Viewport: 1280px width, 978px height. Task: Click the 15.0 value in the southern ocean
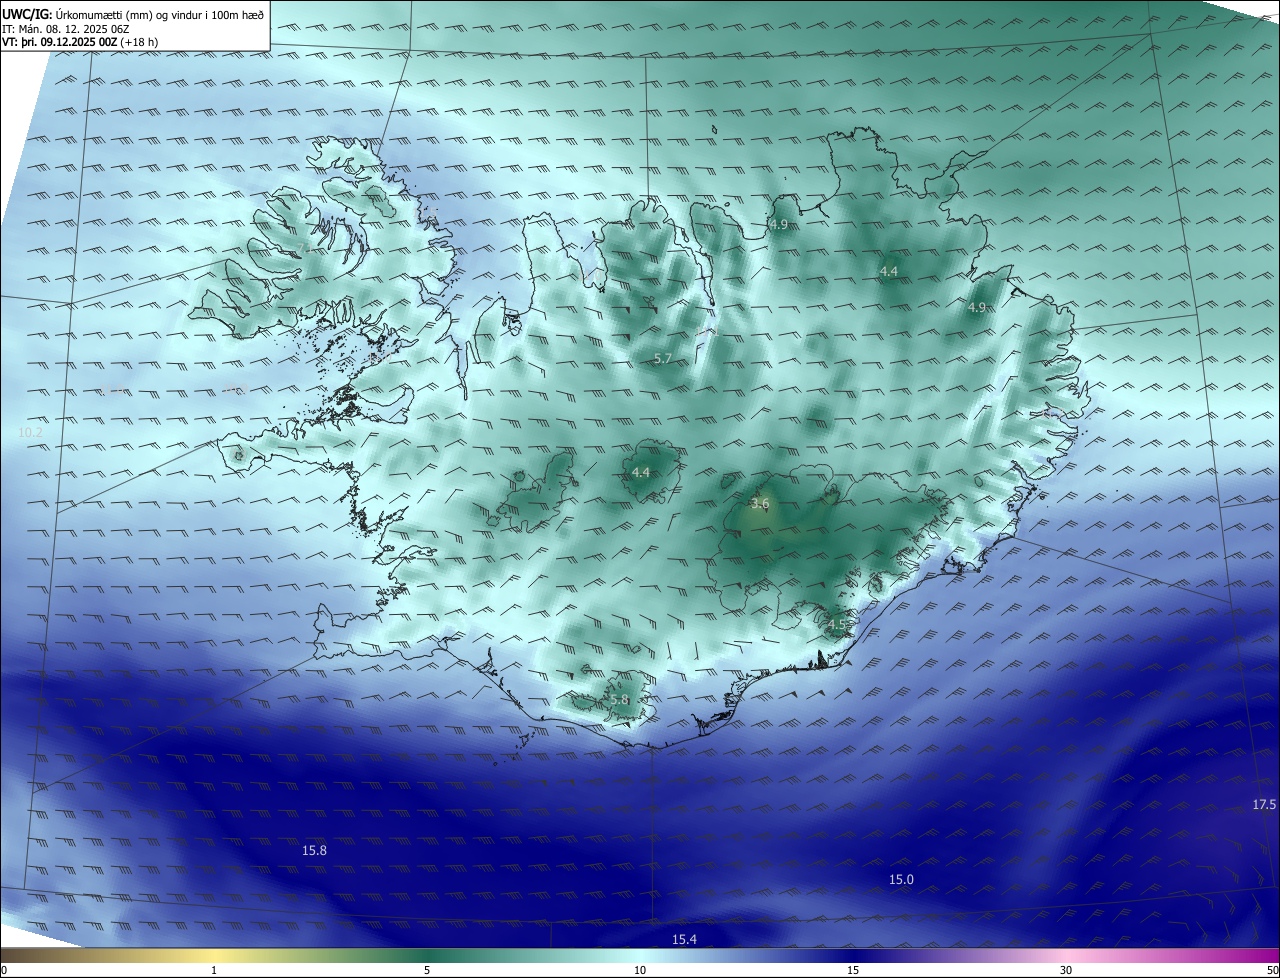tap(901, 879)
